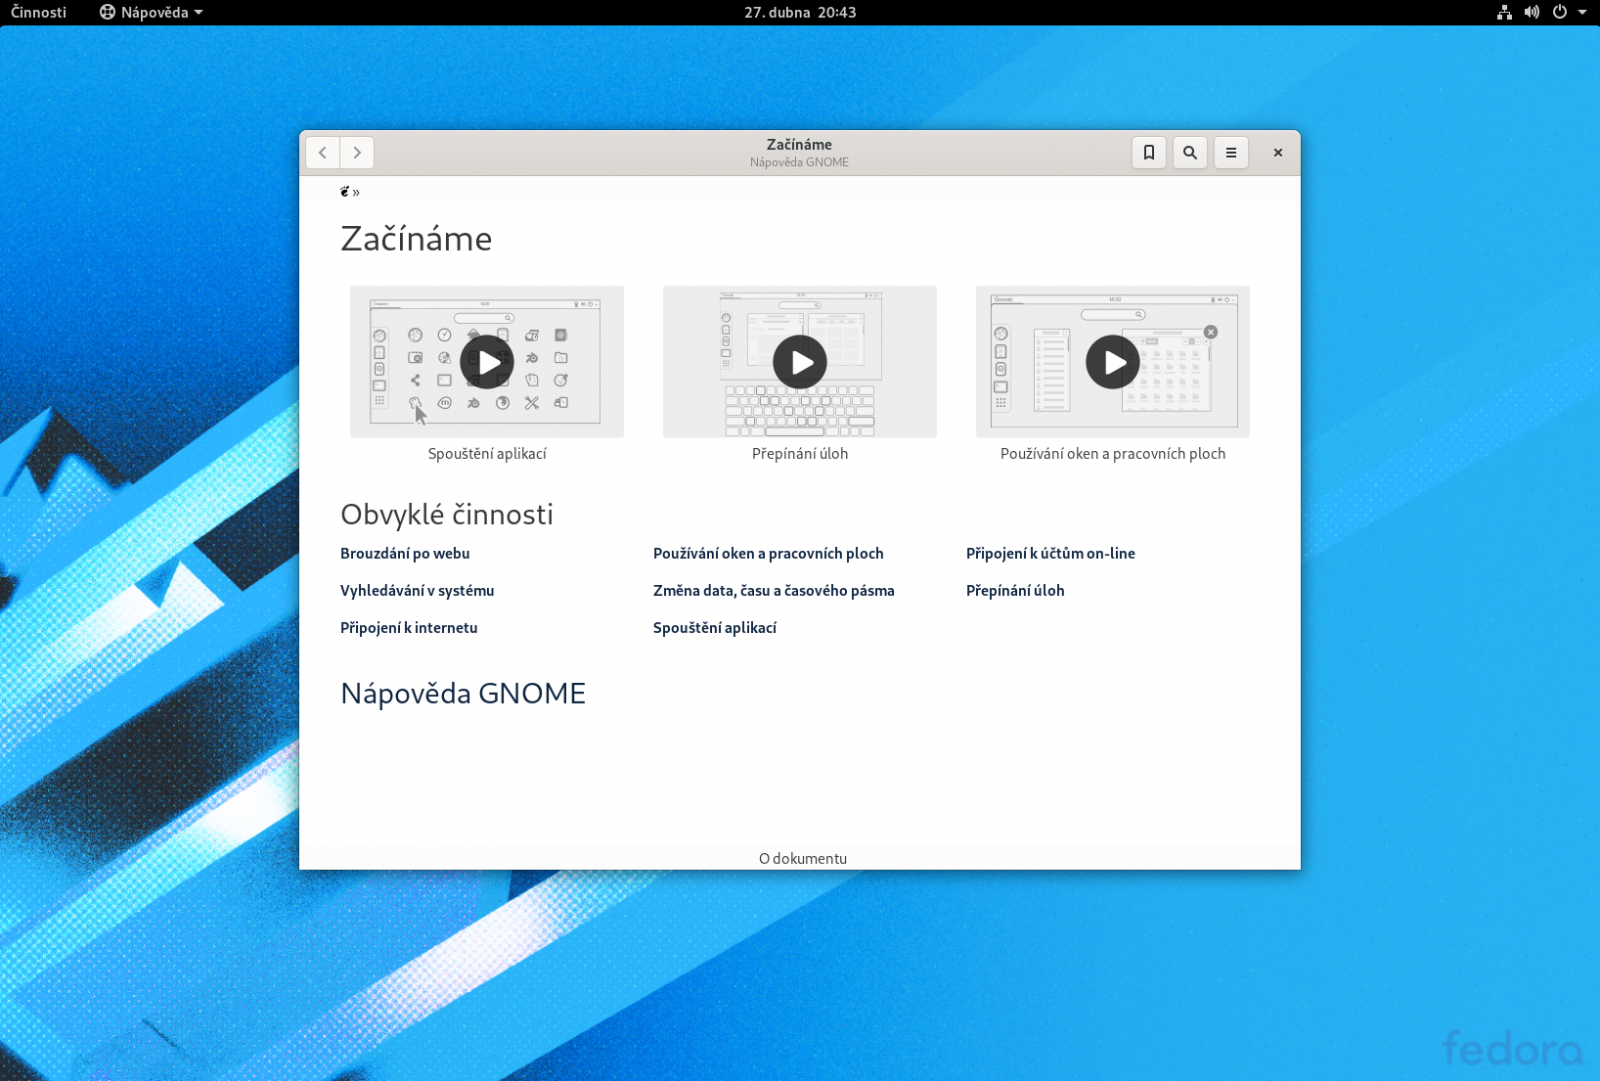Viewport: 1600px width, 1081px height.
Task: Open the O dokumentu link
Action: (x=802, y=858)
